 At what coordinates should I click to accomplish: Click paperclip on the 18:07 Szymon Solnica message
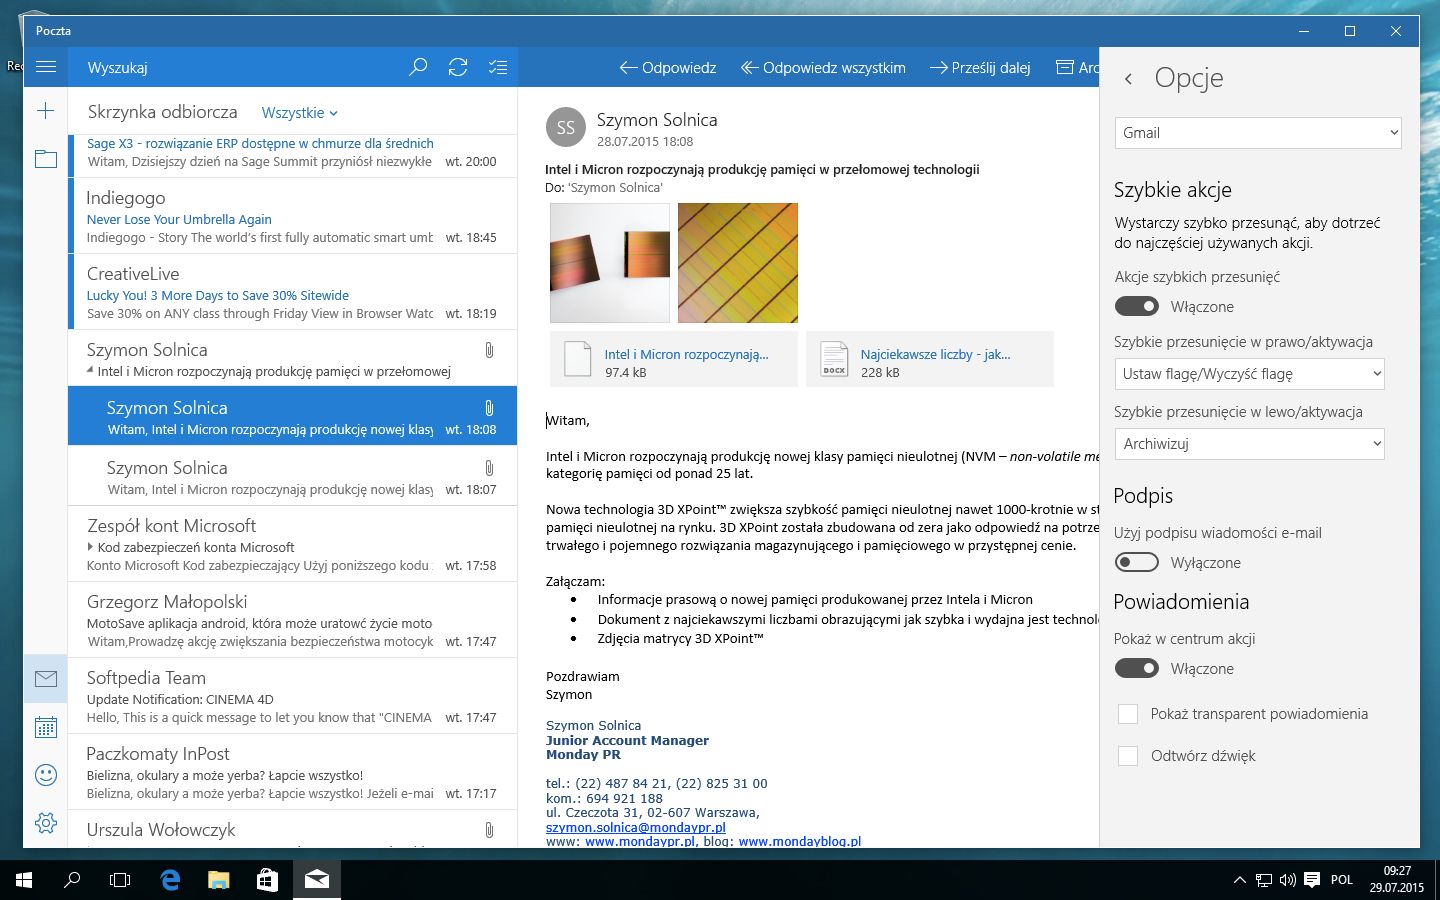(x=489, y=467)
